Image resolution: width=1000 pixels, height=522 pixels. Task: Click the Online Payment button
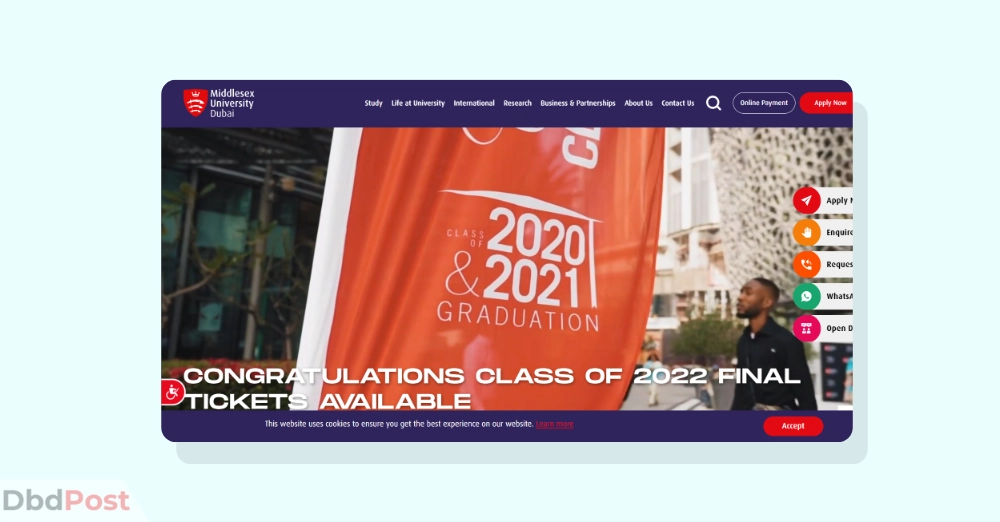764,103
